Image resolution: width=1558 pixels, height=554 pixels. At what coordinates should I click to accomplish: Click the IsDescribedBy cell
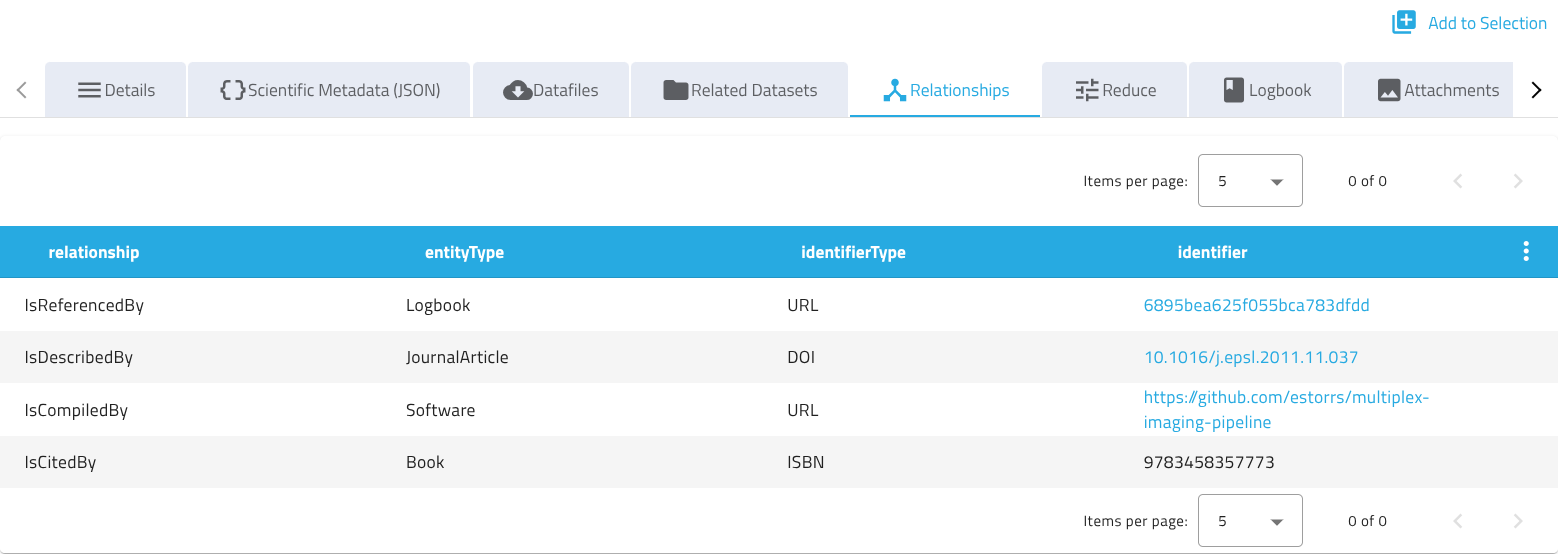78,357
